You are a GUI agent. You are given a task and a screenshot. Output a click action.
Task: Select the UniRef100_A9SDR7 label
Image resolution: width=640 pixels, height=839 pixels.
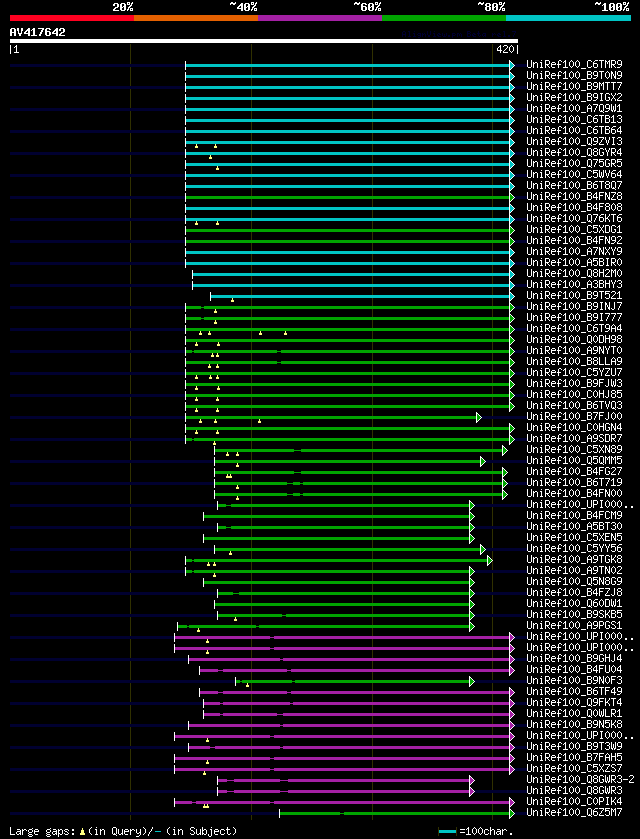(574, 439)
